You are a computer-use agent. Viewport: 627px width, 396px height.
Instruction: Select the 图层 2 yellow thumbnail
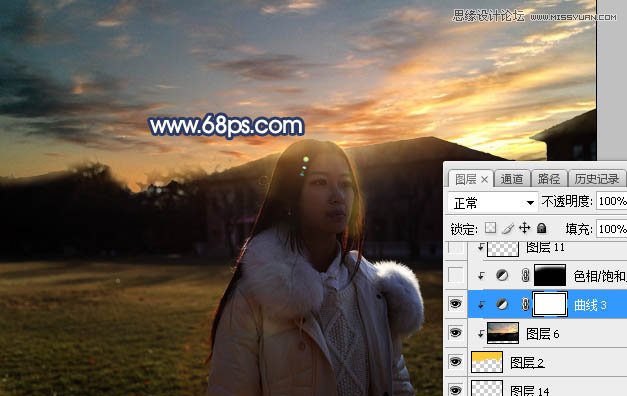pyautogui.click(x=487, y=362)
